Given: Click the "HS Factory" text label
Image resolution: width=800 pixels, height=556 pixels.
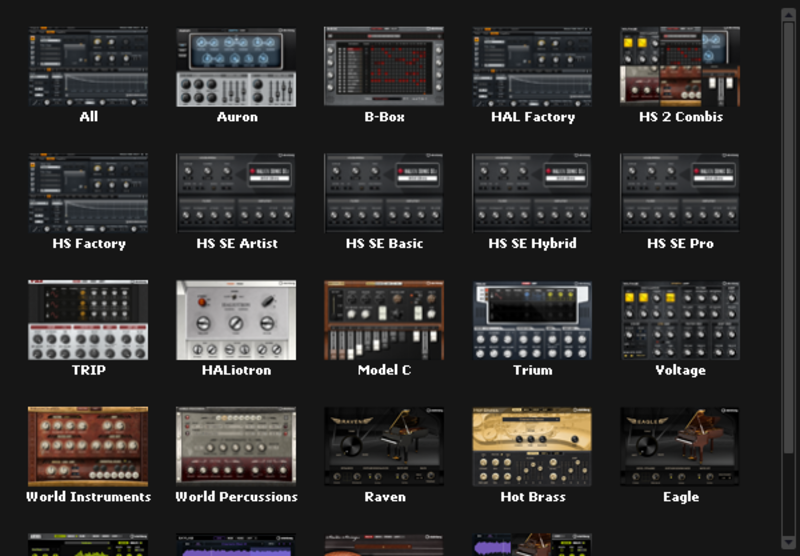Looking at the screenshot, I should pos(89,244).
